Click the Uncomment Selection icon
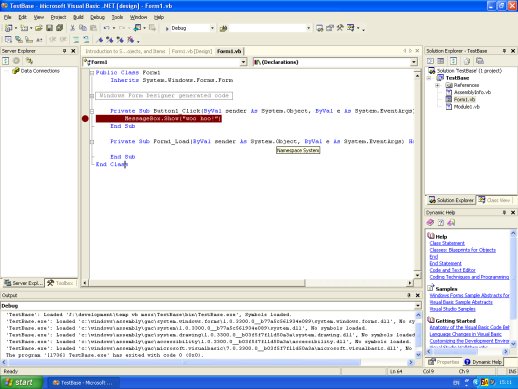 tap(86, 40)
